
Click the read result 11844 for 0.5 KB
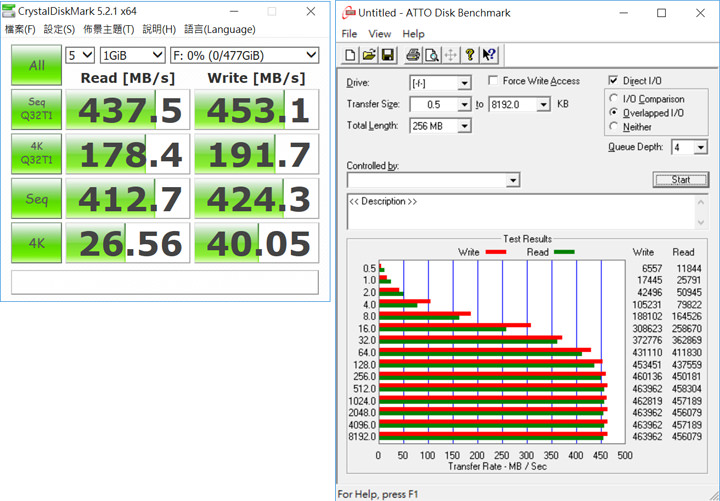[x=689, y=268]
